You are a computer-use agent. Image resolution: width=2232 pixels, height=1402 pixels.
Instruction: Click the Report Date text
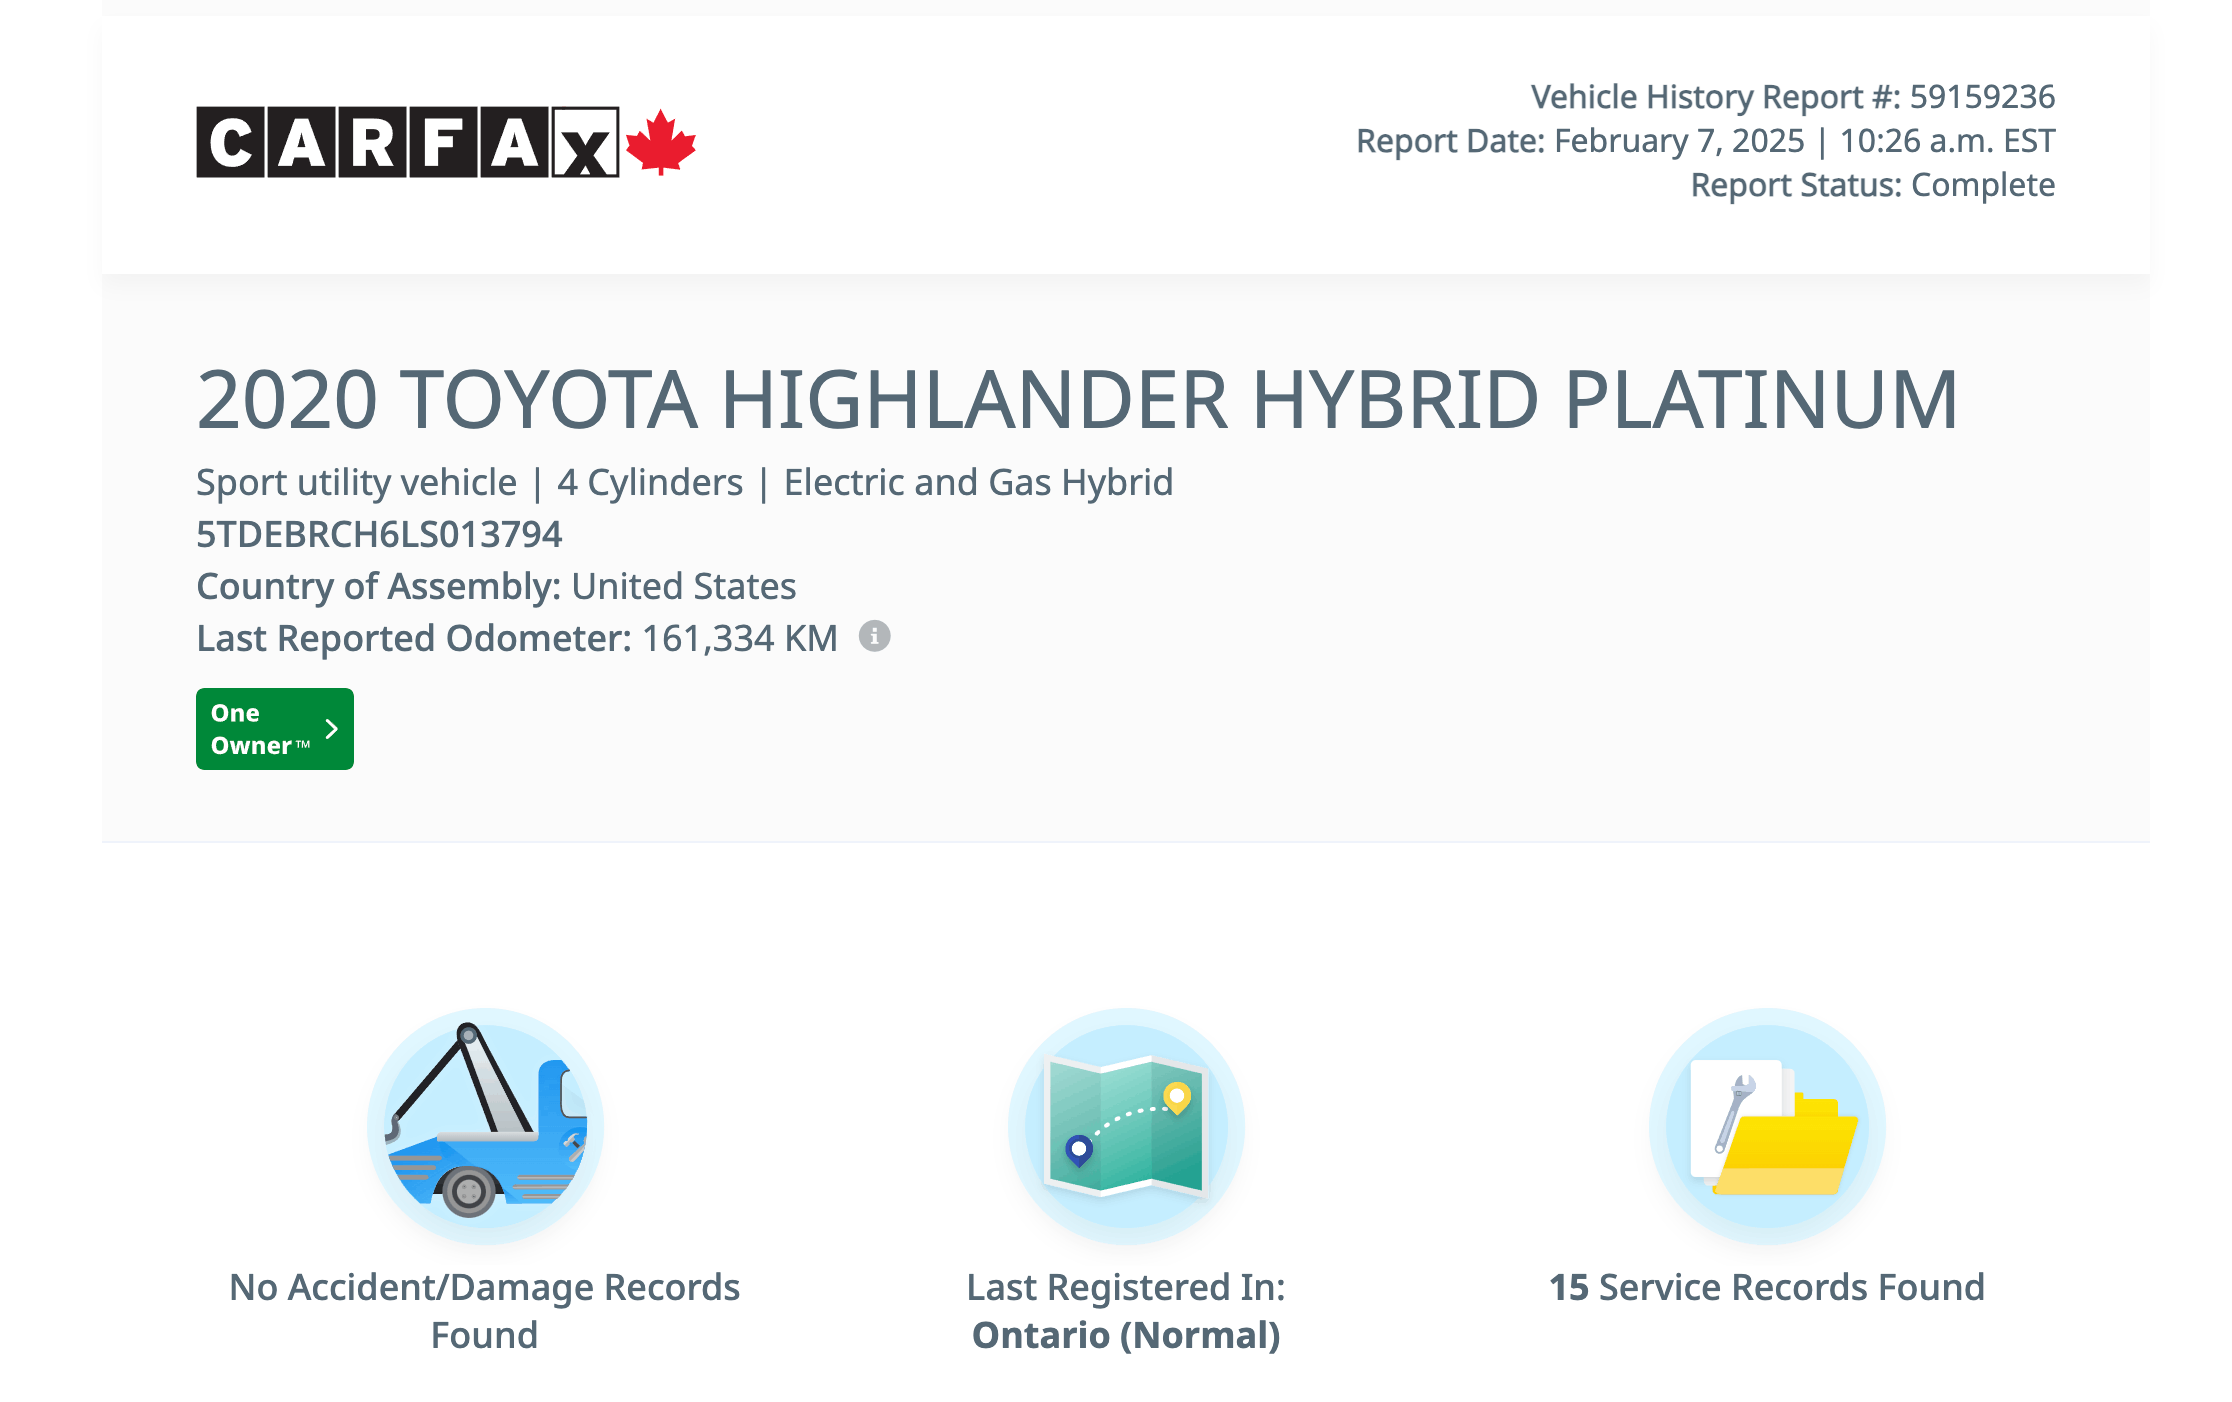point(1704,141)
